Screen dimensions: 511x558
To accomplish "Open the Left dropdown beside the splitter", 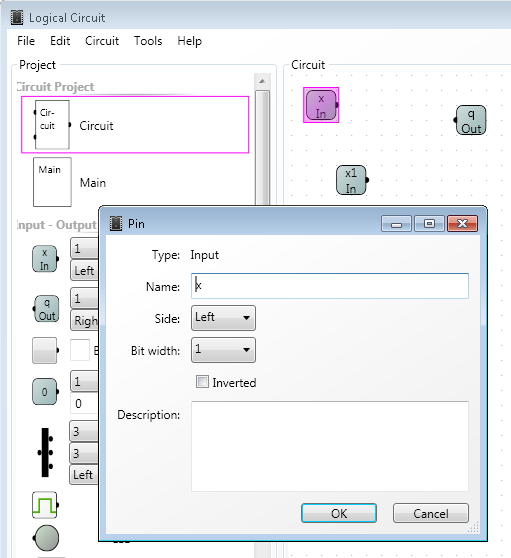I will click(84, 474).
